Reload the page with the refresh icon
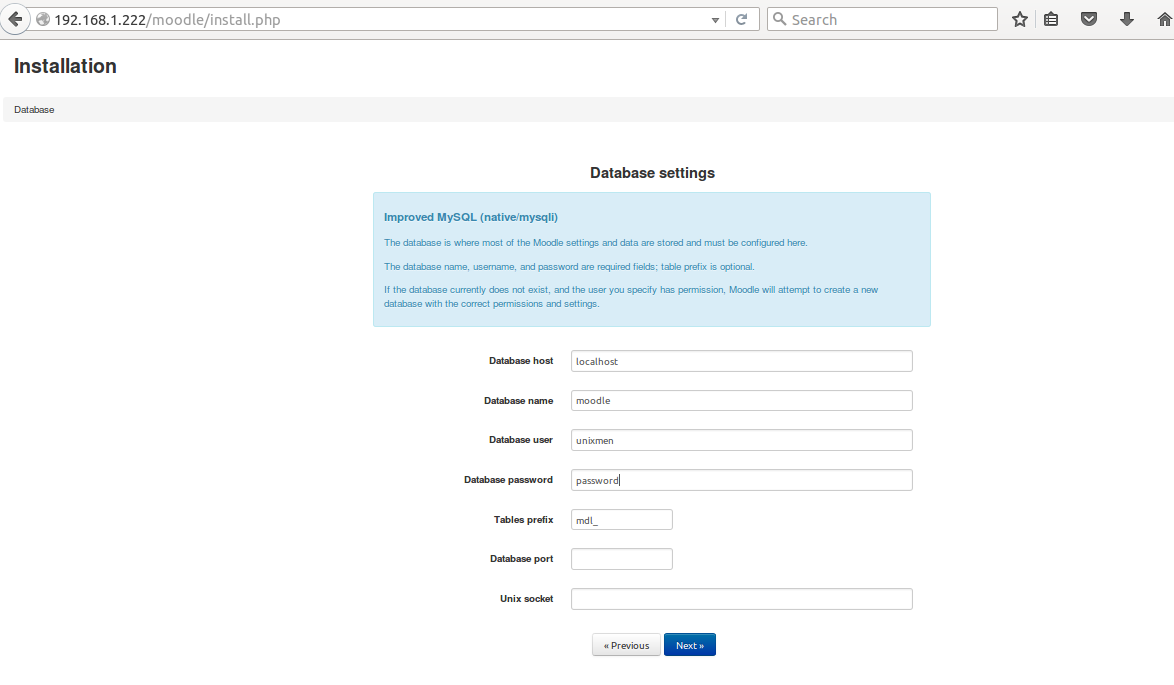 pos(741,19)
